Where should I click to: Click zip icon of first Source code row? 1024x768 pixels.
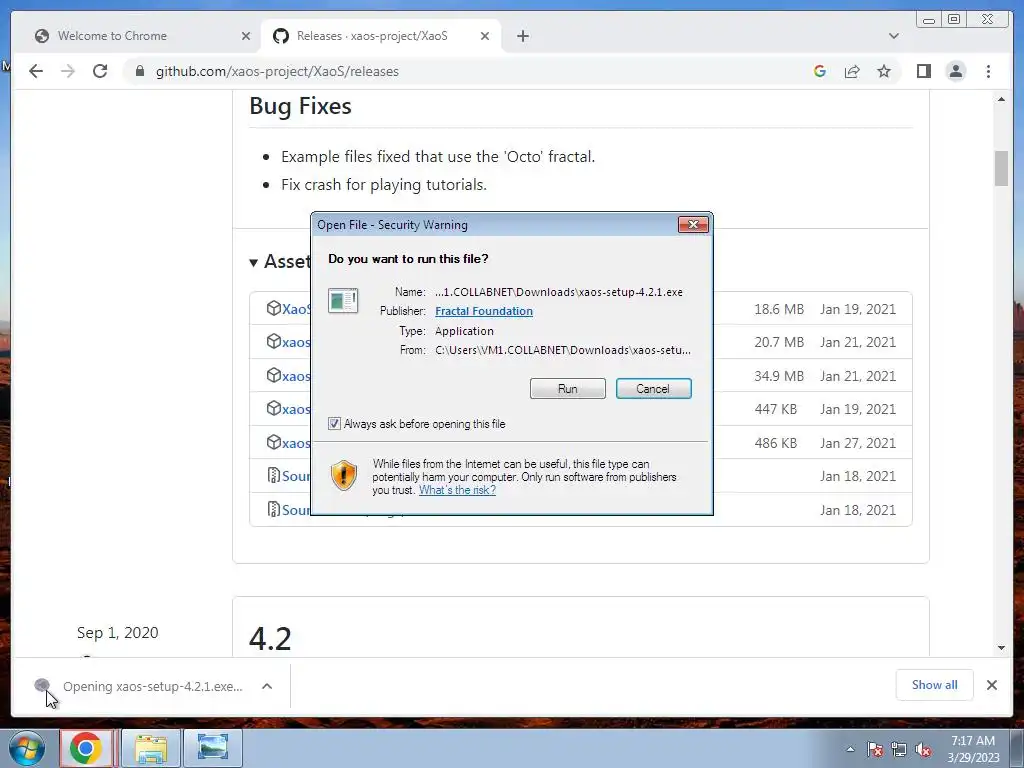(274, 475)
